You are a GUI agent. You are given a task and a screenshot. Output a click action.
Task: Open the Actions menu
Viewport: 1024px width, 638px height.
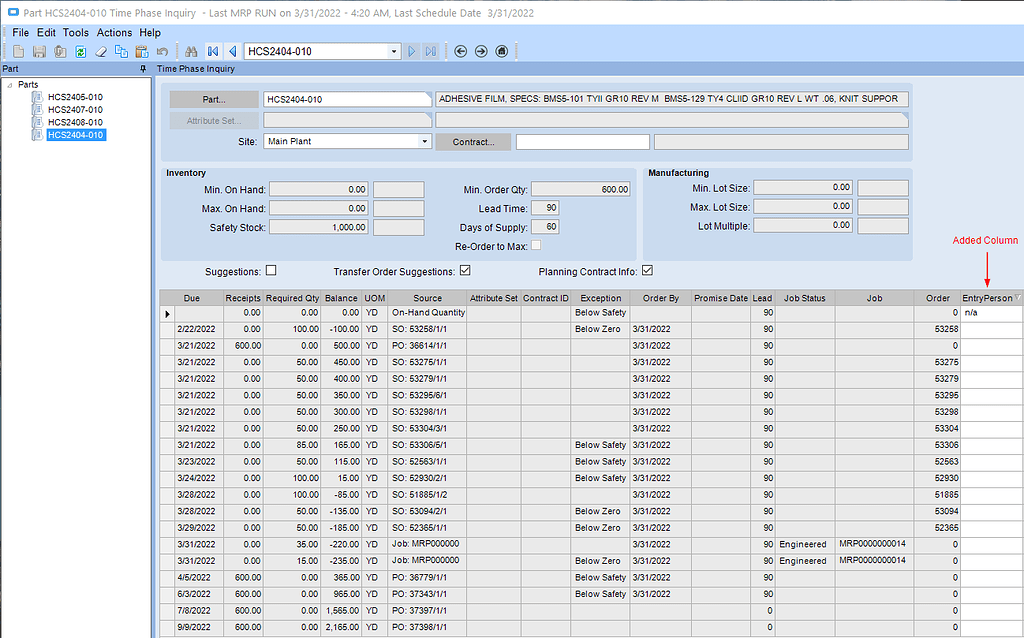click(x=114, y=32)
